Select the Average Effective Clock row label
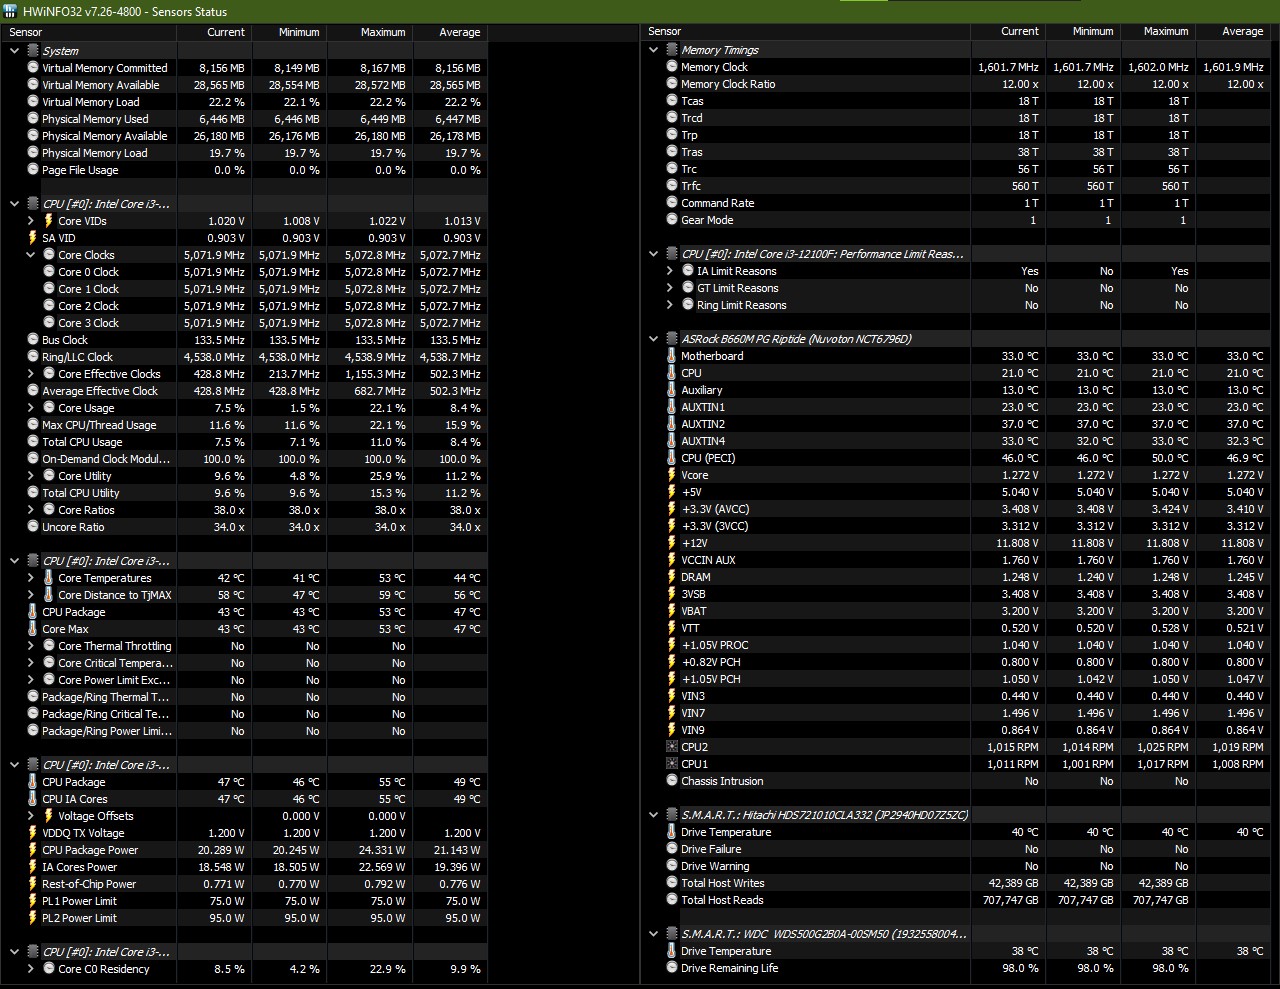Viewport: 1280px width, 989px height. [x=100, y=390]
